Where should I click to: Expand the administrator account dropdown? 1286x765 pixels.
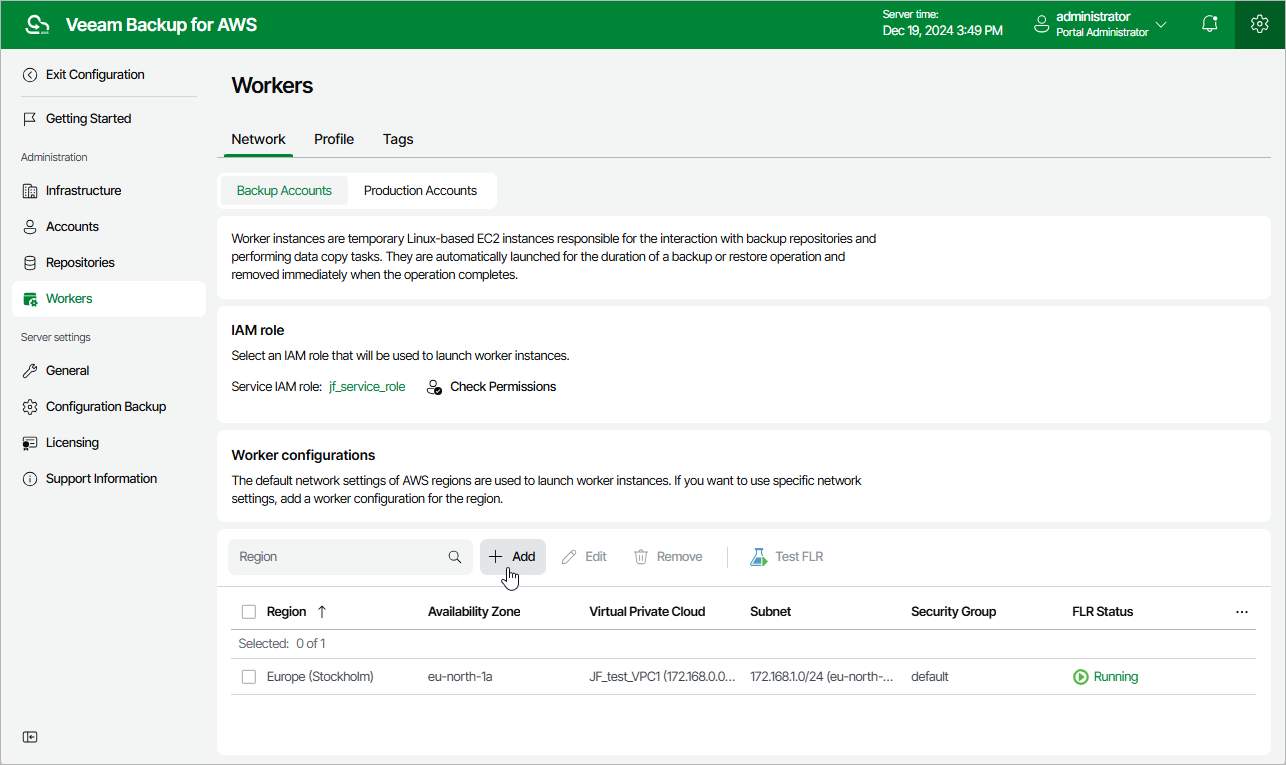pyautogui.click(x=1161, y=24)
